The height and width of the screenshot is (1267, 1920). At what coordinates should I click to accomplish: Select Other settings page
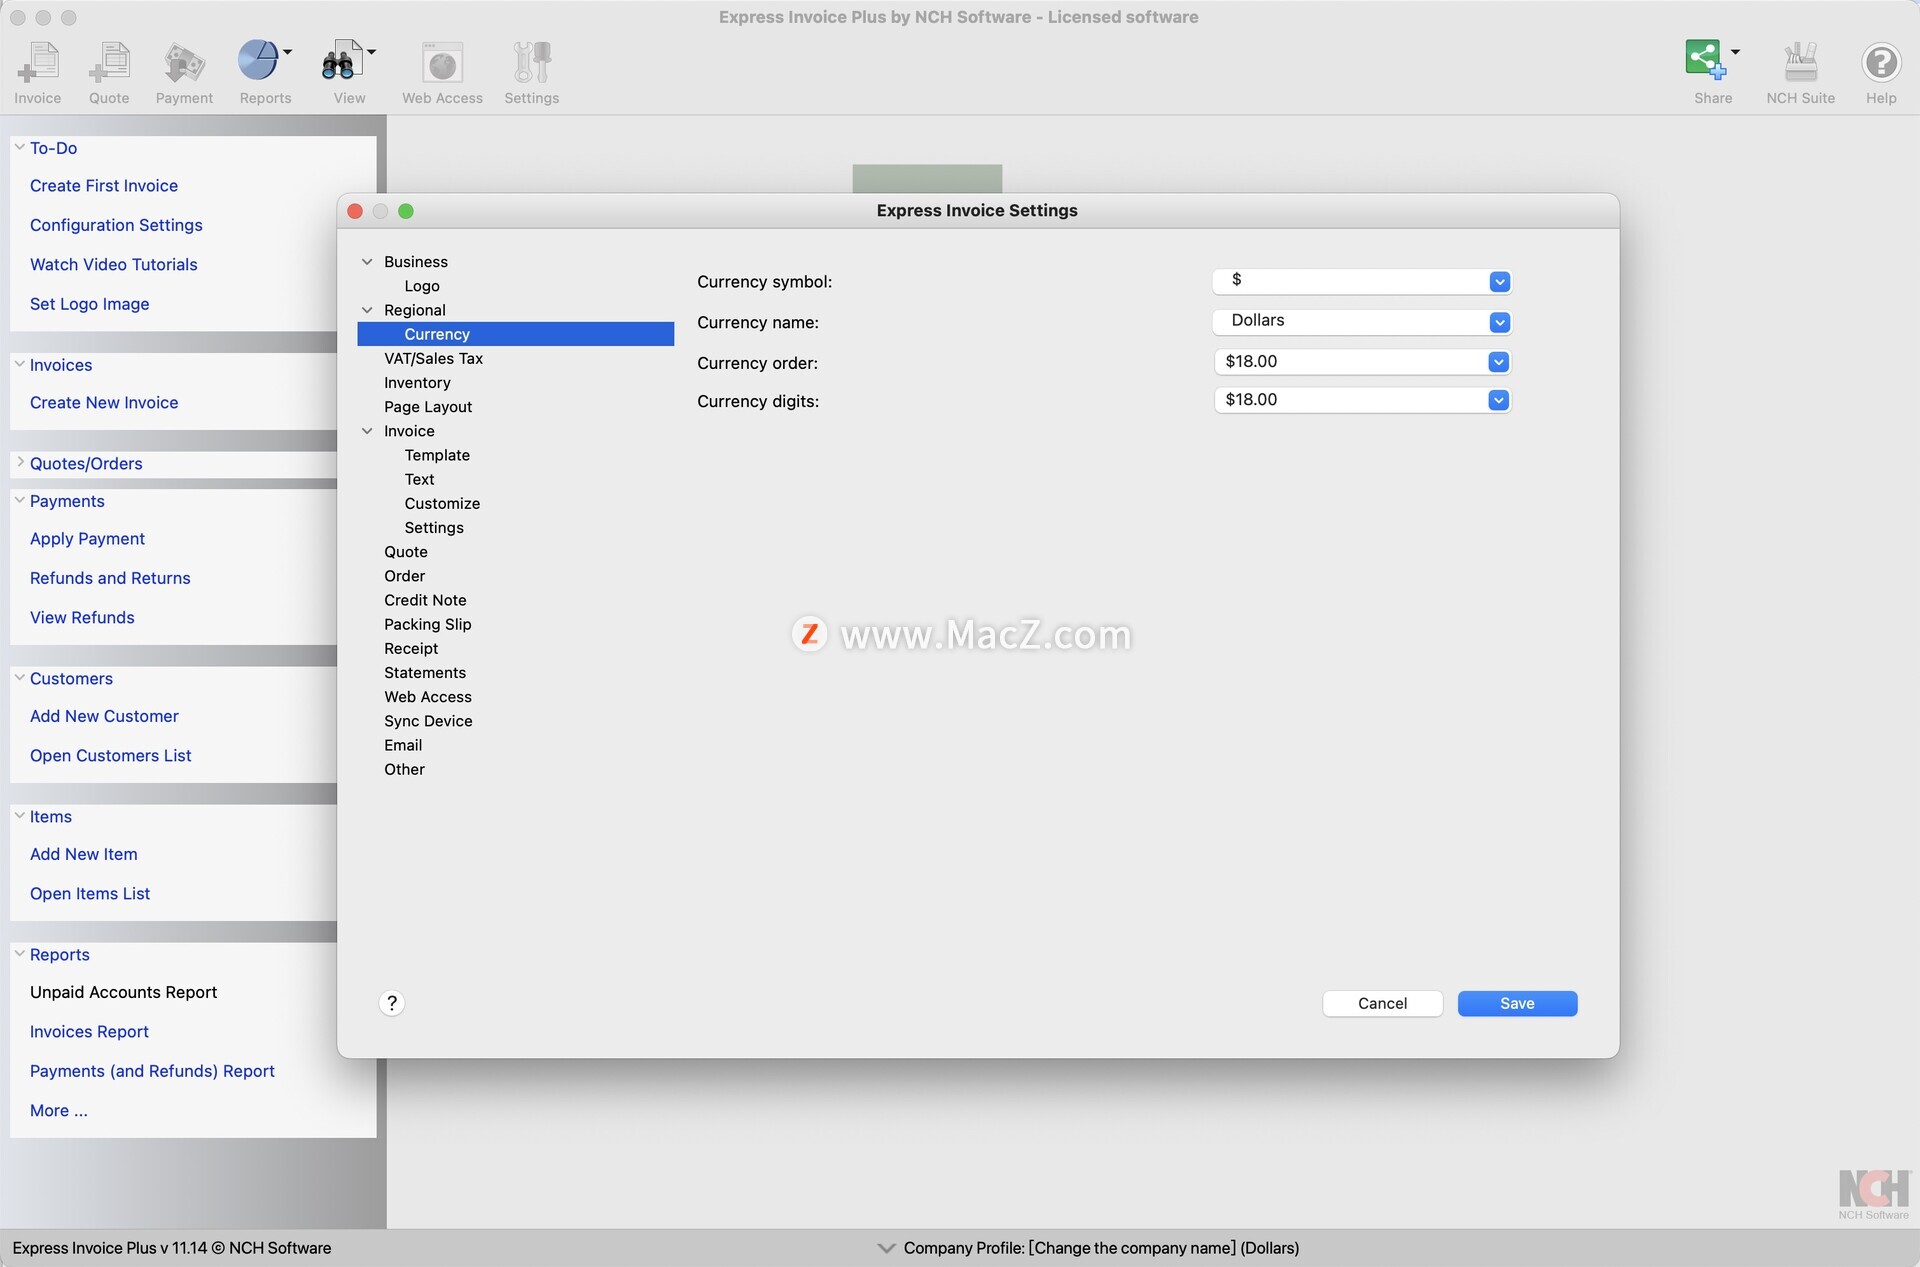[x=404, y=769]
